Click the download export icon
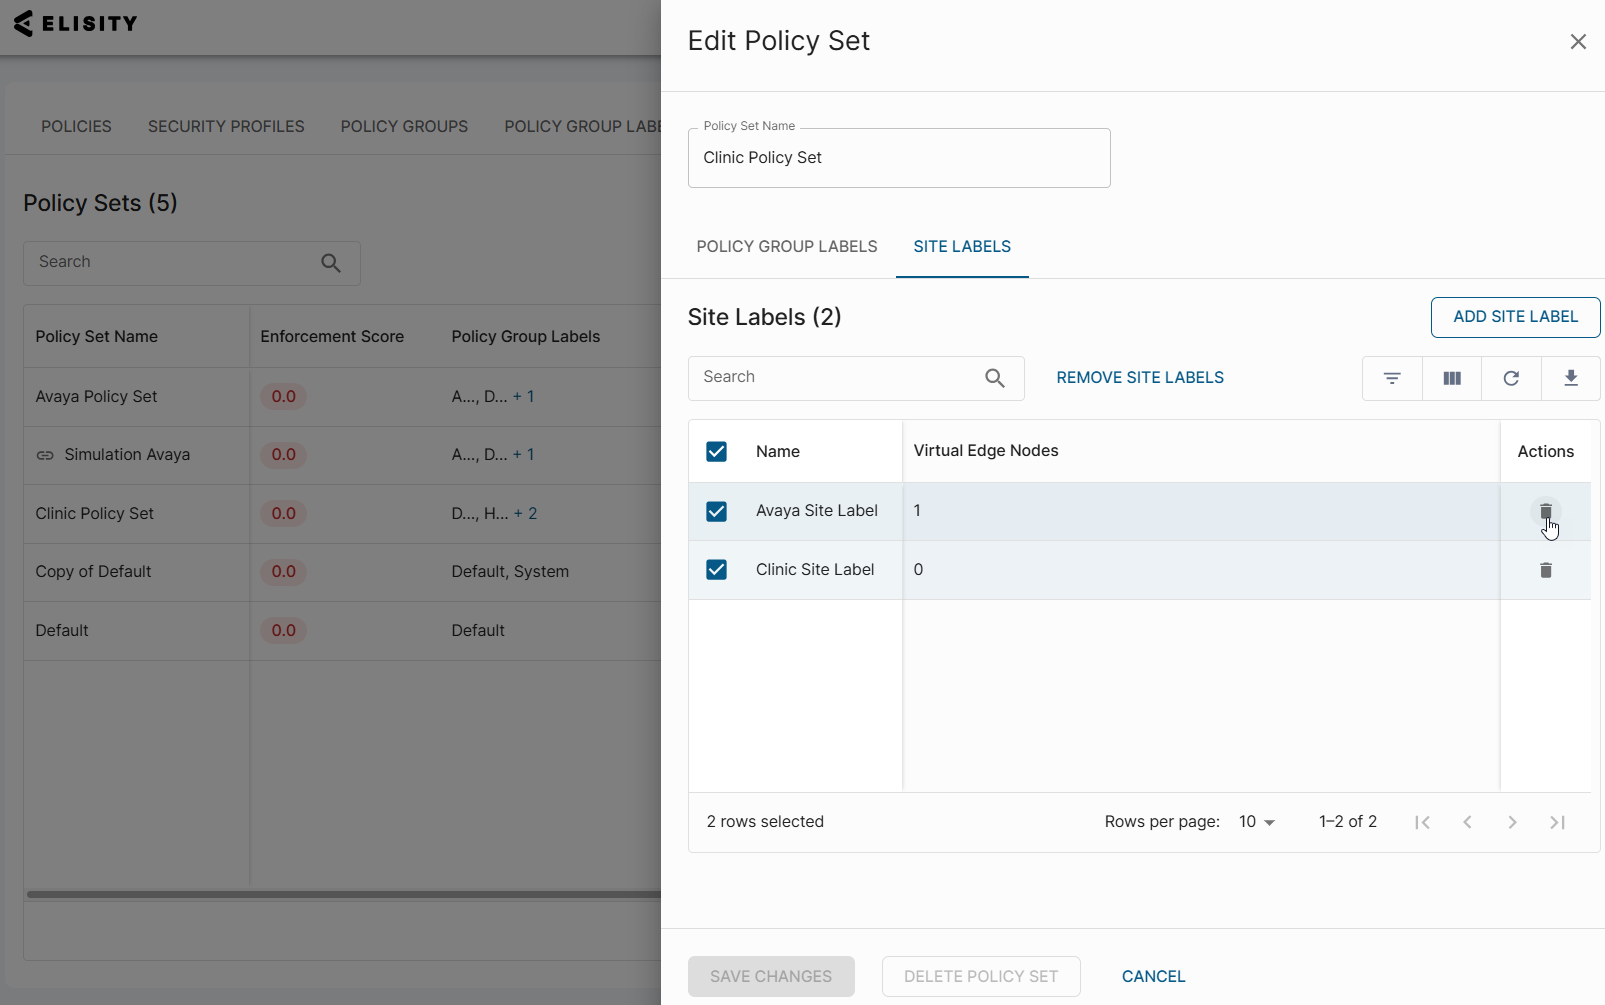 (x=1570, y=378)
